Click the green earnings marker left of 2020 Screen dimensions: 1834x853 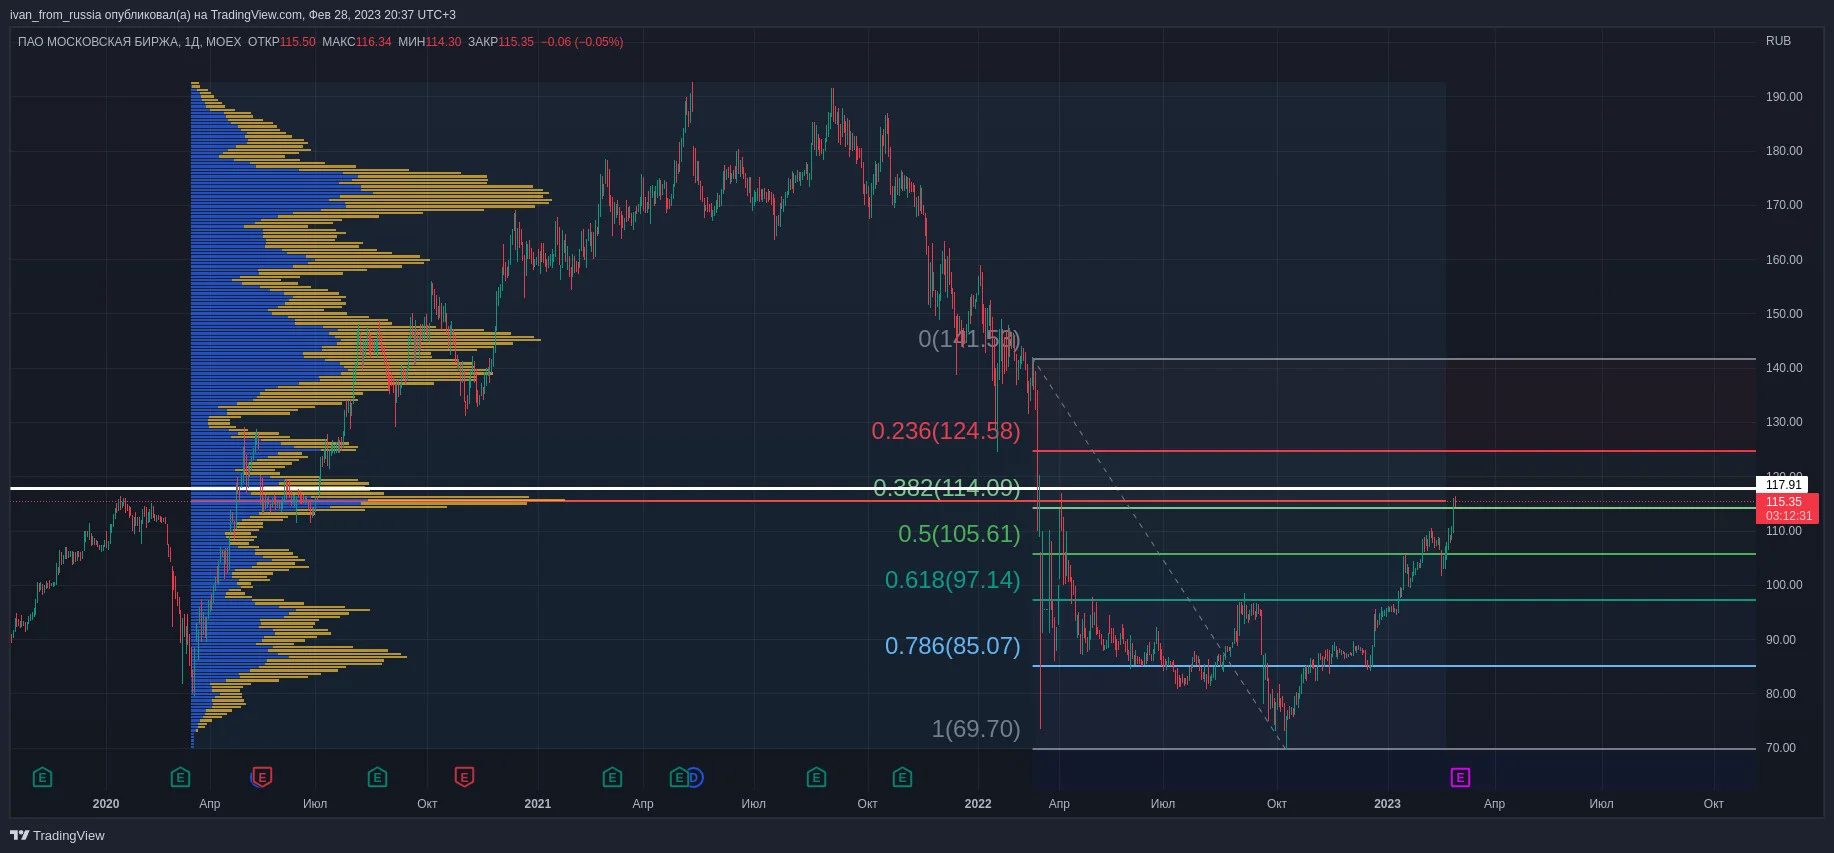[x=42, y=777]
